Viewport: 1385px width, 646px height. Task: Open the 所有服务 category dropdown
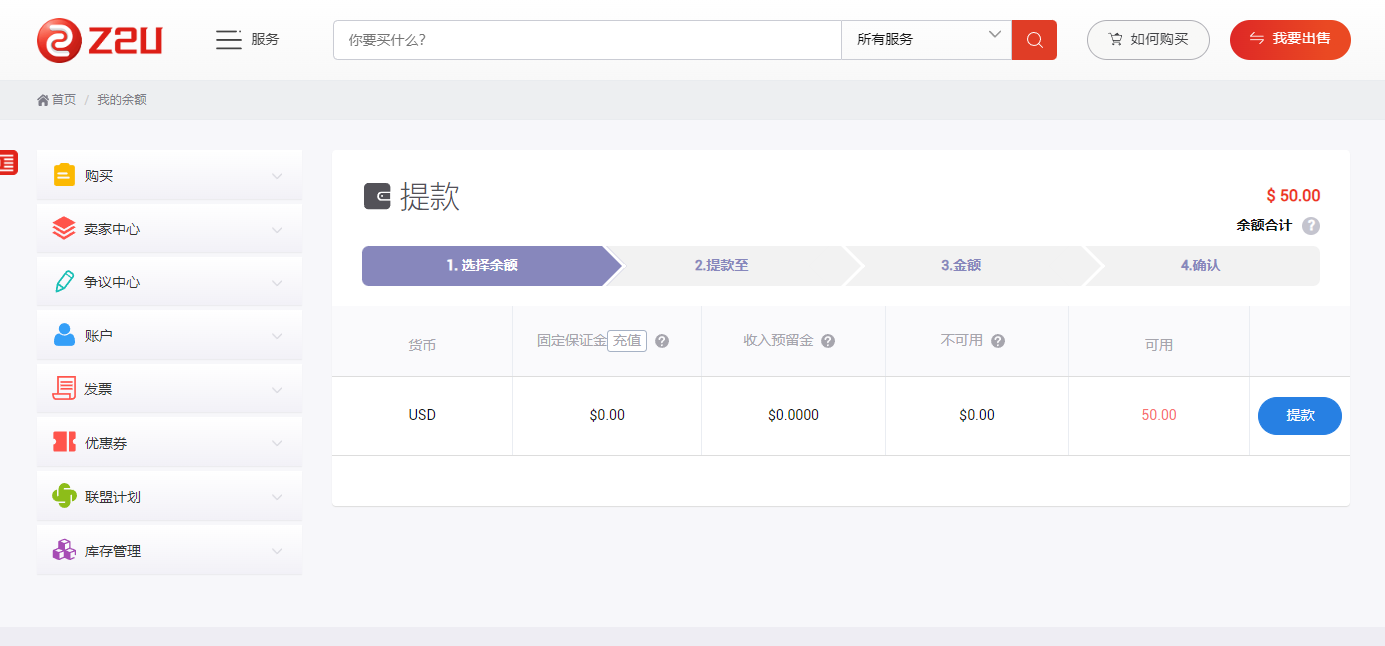click(x=926, y=40)
